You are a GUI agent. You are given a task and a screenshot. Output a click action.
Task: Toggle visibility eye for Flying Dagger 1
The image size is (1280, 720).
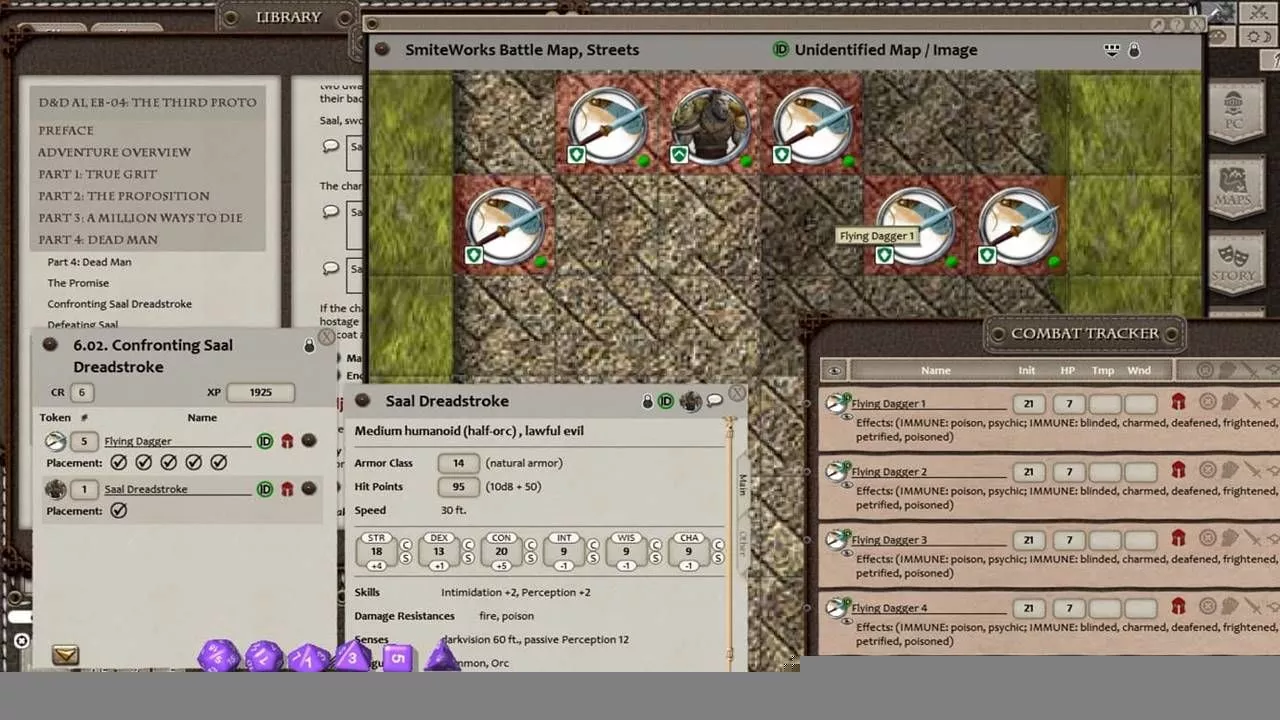pyautogui.click(x=847, y=417)
